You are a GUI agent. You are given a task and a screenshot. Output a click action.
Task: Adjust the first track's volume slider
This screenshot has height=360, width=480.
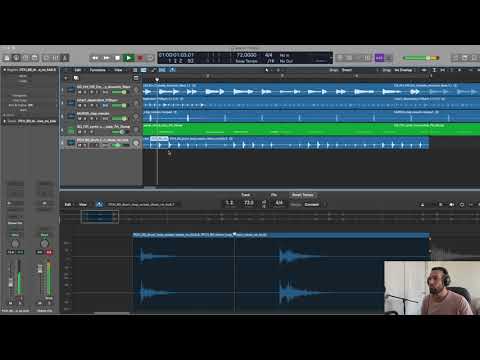point(119,92)
